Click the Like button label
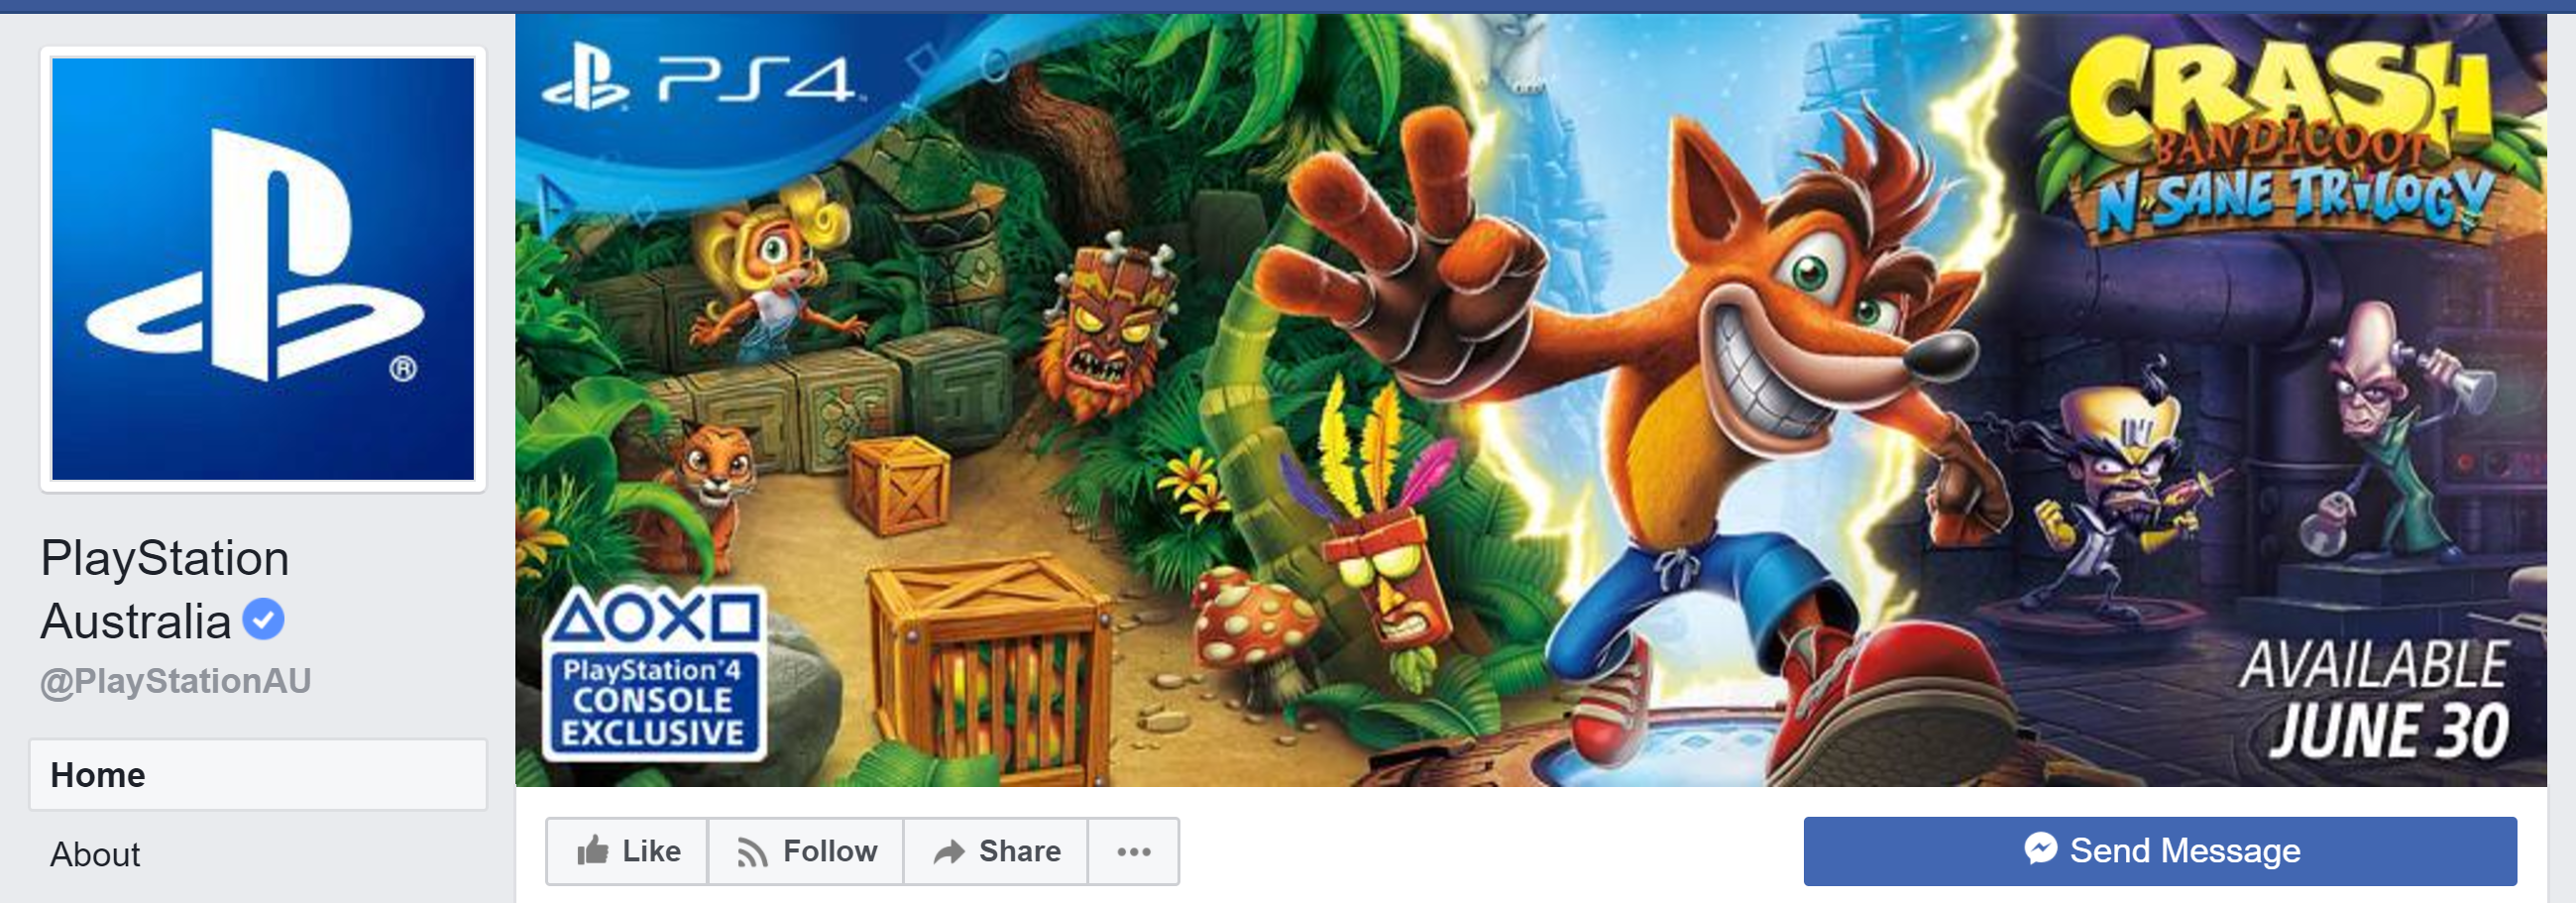Viewport: 2576px width, 903px height. pyautogui.click(x=651, y=851)
